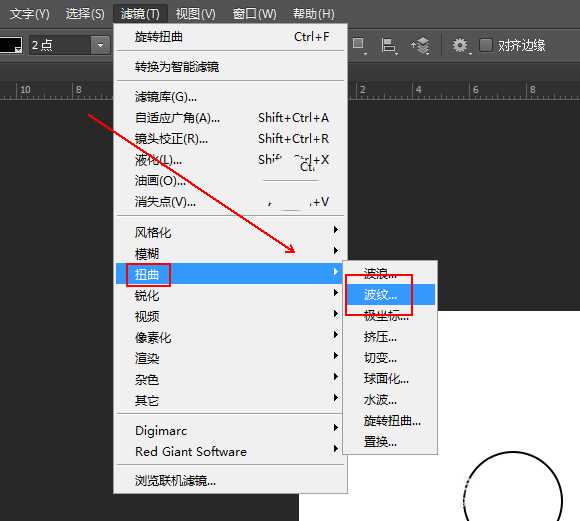Open the 文字(Y) menu

pos(29,14)
